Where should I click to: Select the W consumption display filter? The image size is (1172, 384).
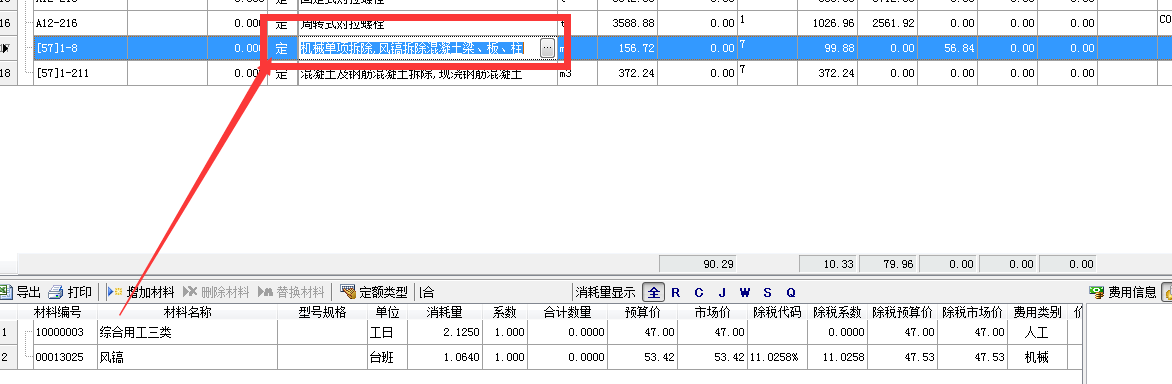744,292
